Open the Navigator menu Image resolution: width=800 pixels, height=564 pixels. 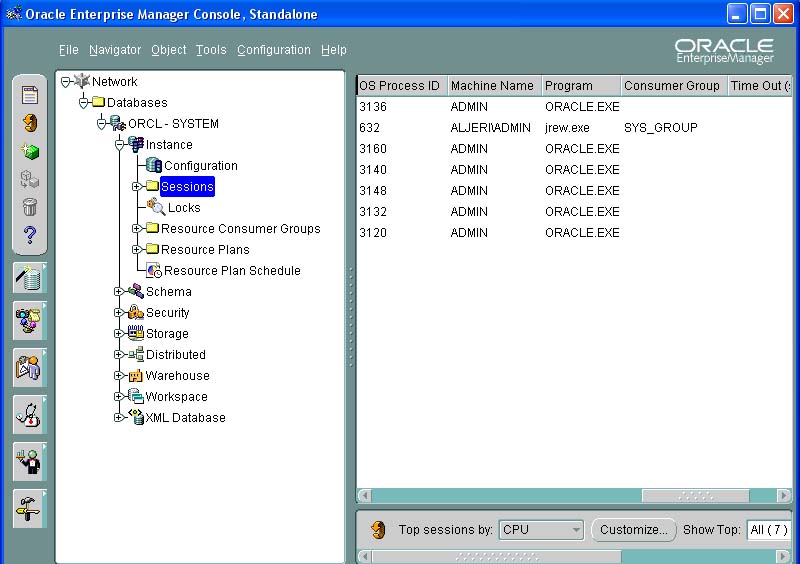point(115,50)
